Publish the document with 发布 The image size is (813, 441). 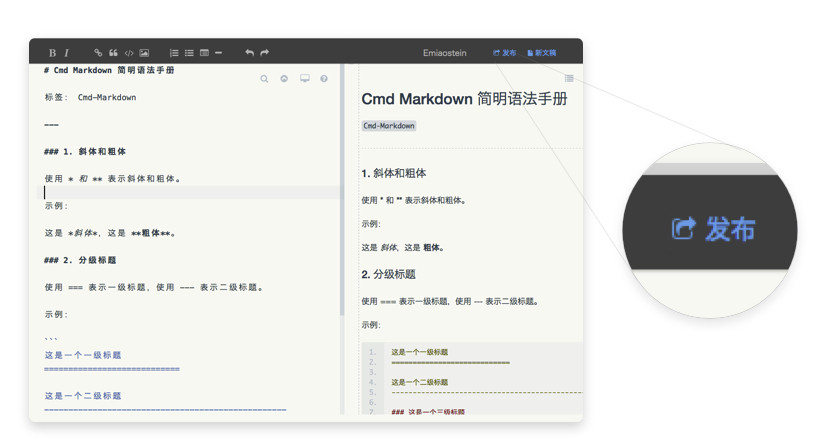coord(504,53)
